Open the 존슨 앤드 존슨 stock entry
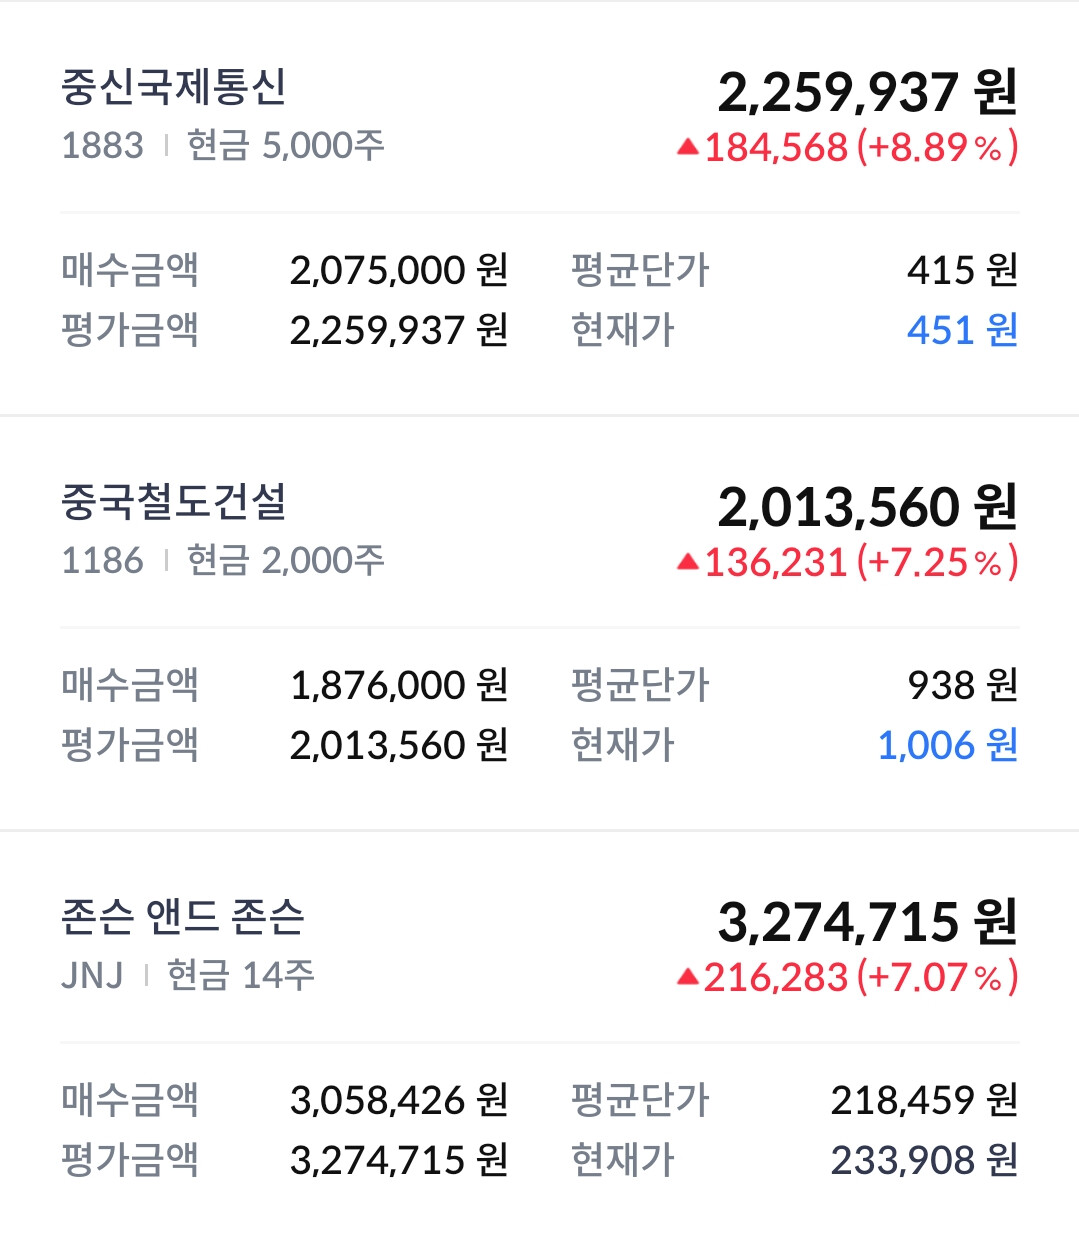The height and width of the screenshot is (1242, 1079). (182, 916)
